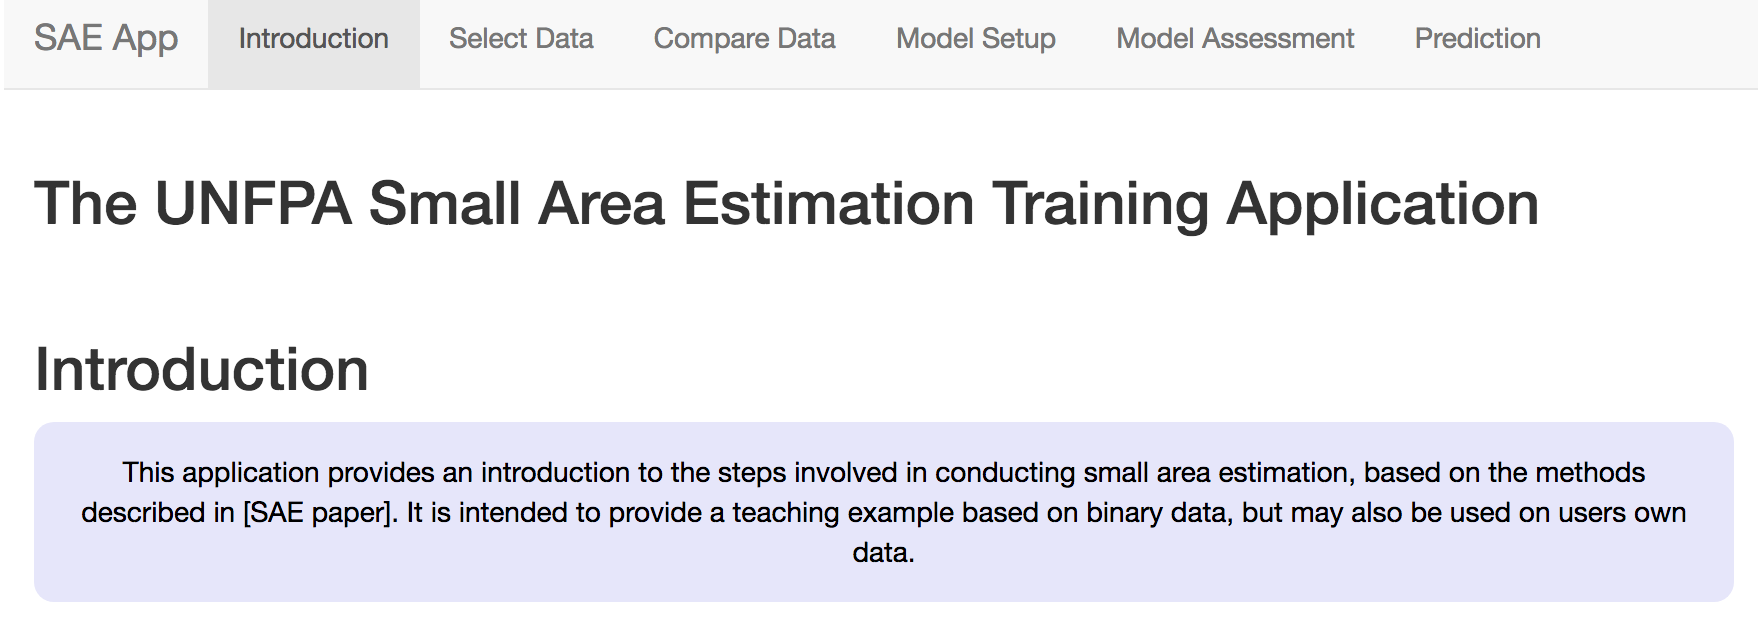Navigate to the Prediction tab

click(x=1477, y=39)
